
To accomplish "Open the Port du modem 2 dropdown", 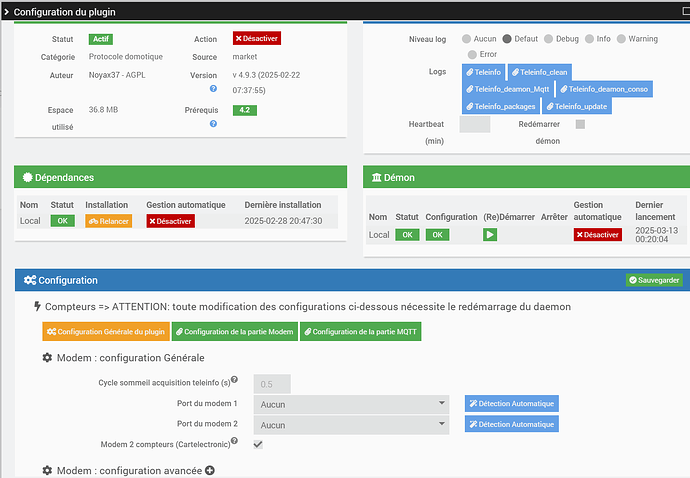I will 351,425.
